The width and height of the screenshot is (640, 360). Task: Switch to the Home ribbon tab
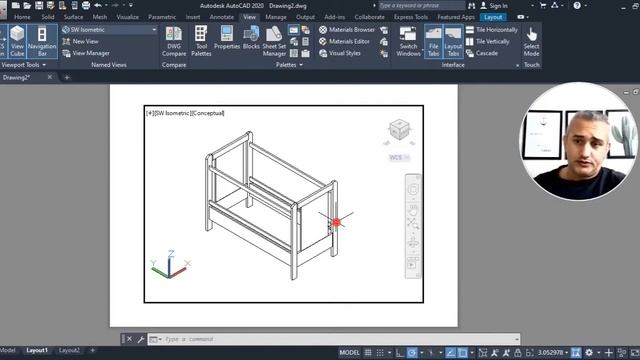(22, 17)
